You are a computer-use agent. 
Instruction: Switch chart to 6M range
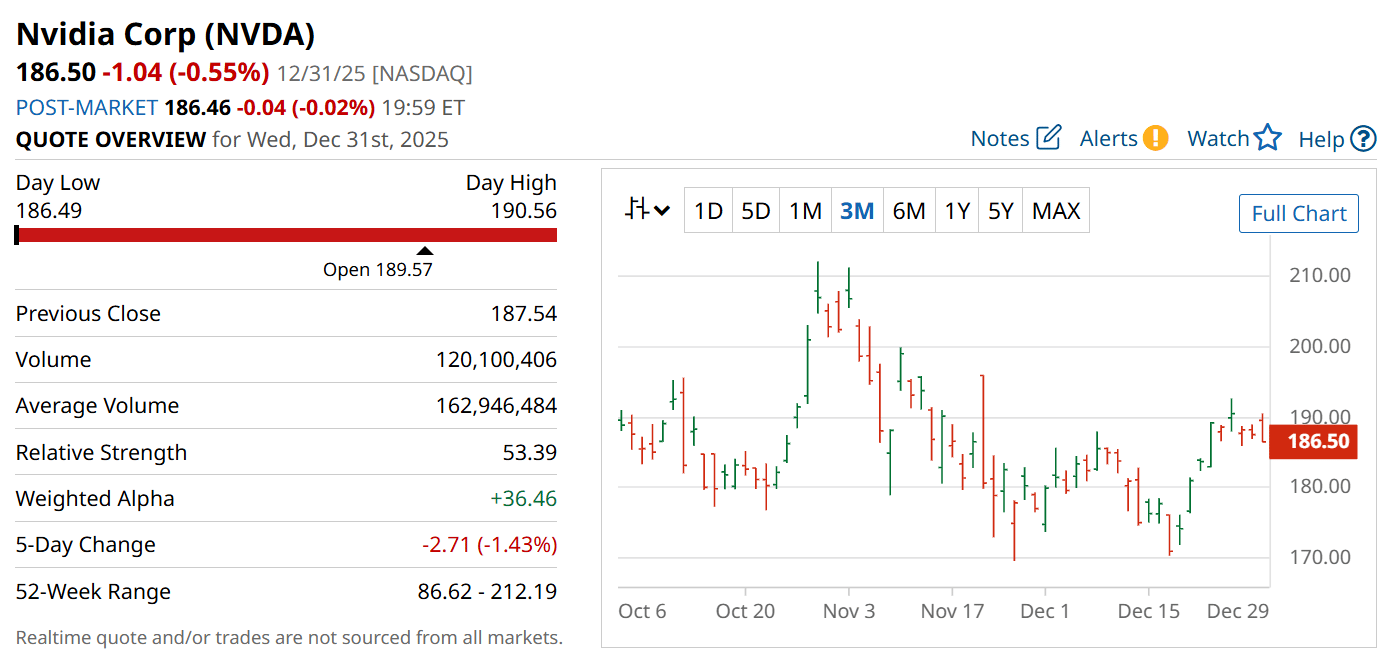pyautogui.click(x=908, y=211)
